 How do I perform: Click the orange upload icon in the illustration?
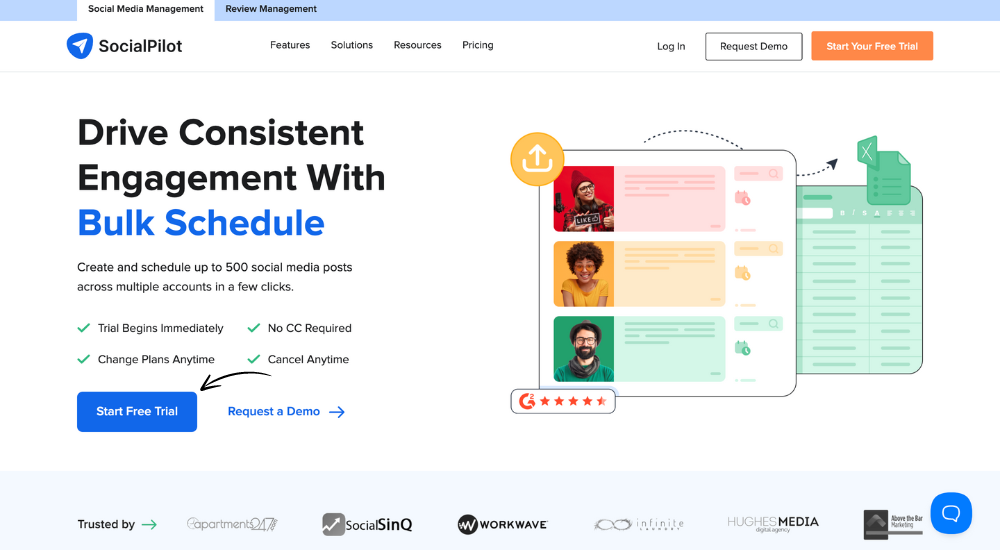click(537, 159)
